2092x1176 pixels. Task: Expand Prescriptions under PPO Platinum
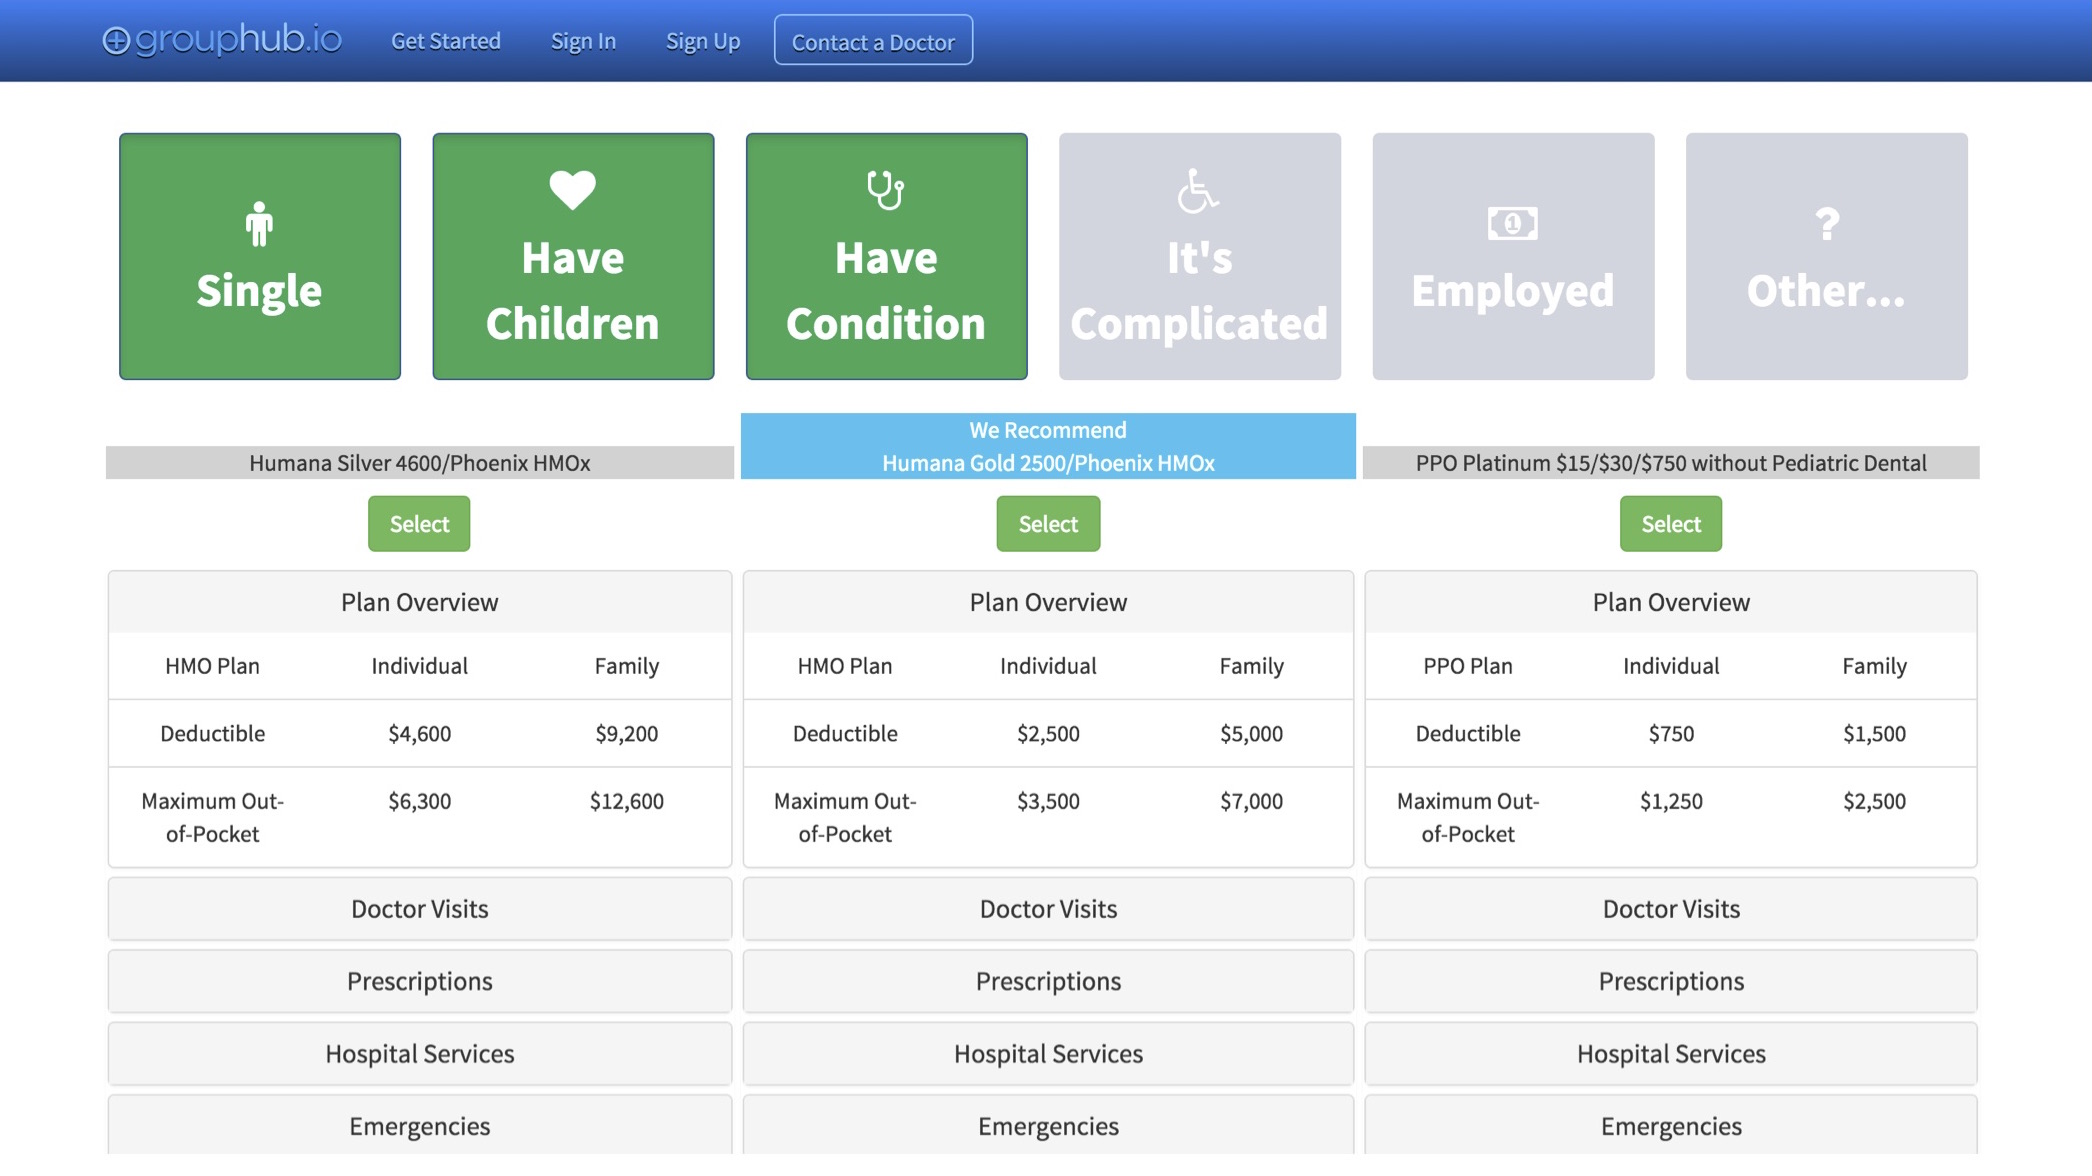point(1671,981)
